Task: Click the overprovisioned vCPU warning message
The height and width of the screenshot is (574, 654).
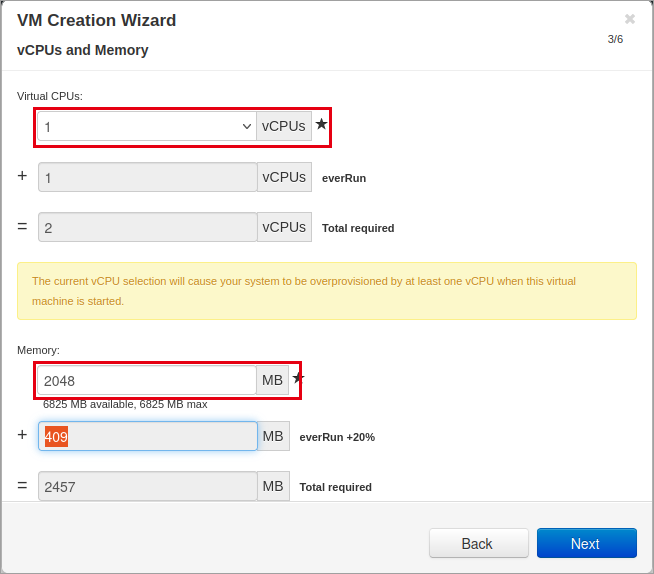Action: pos(327,291)
